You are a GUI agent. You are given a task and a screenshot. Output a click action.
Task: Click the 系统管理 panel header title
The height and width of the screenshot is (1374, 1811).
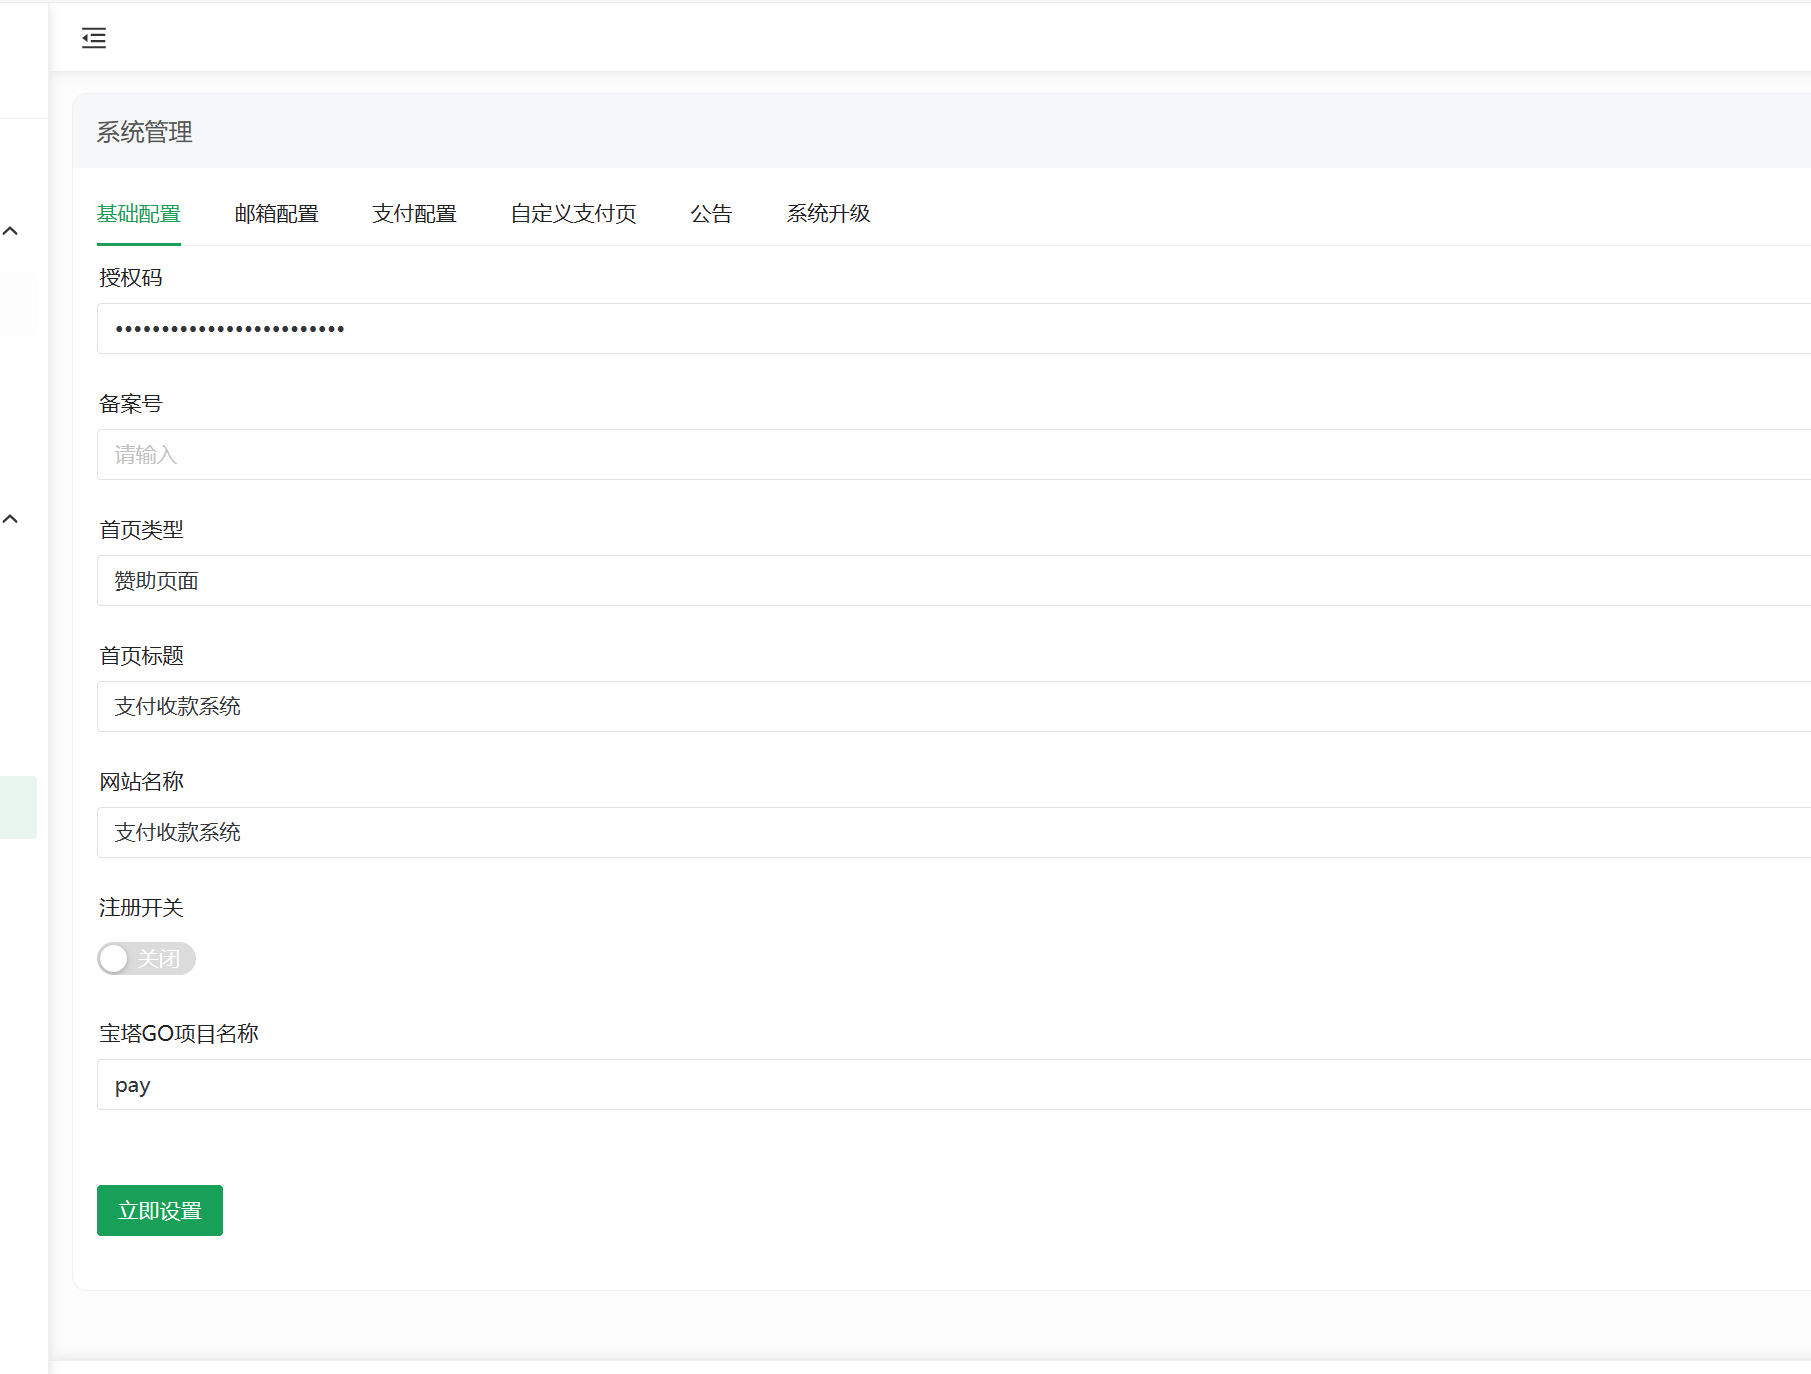(x=145, y=132)
